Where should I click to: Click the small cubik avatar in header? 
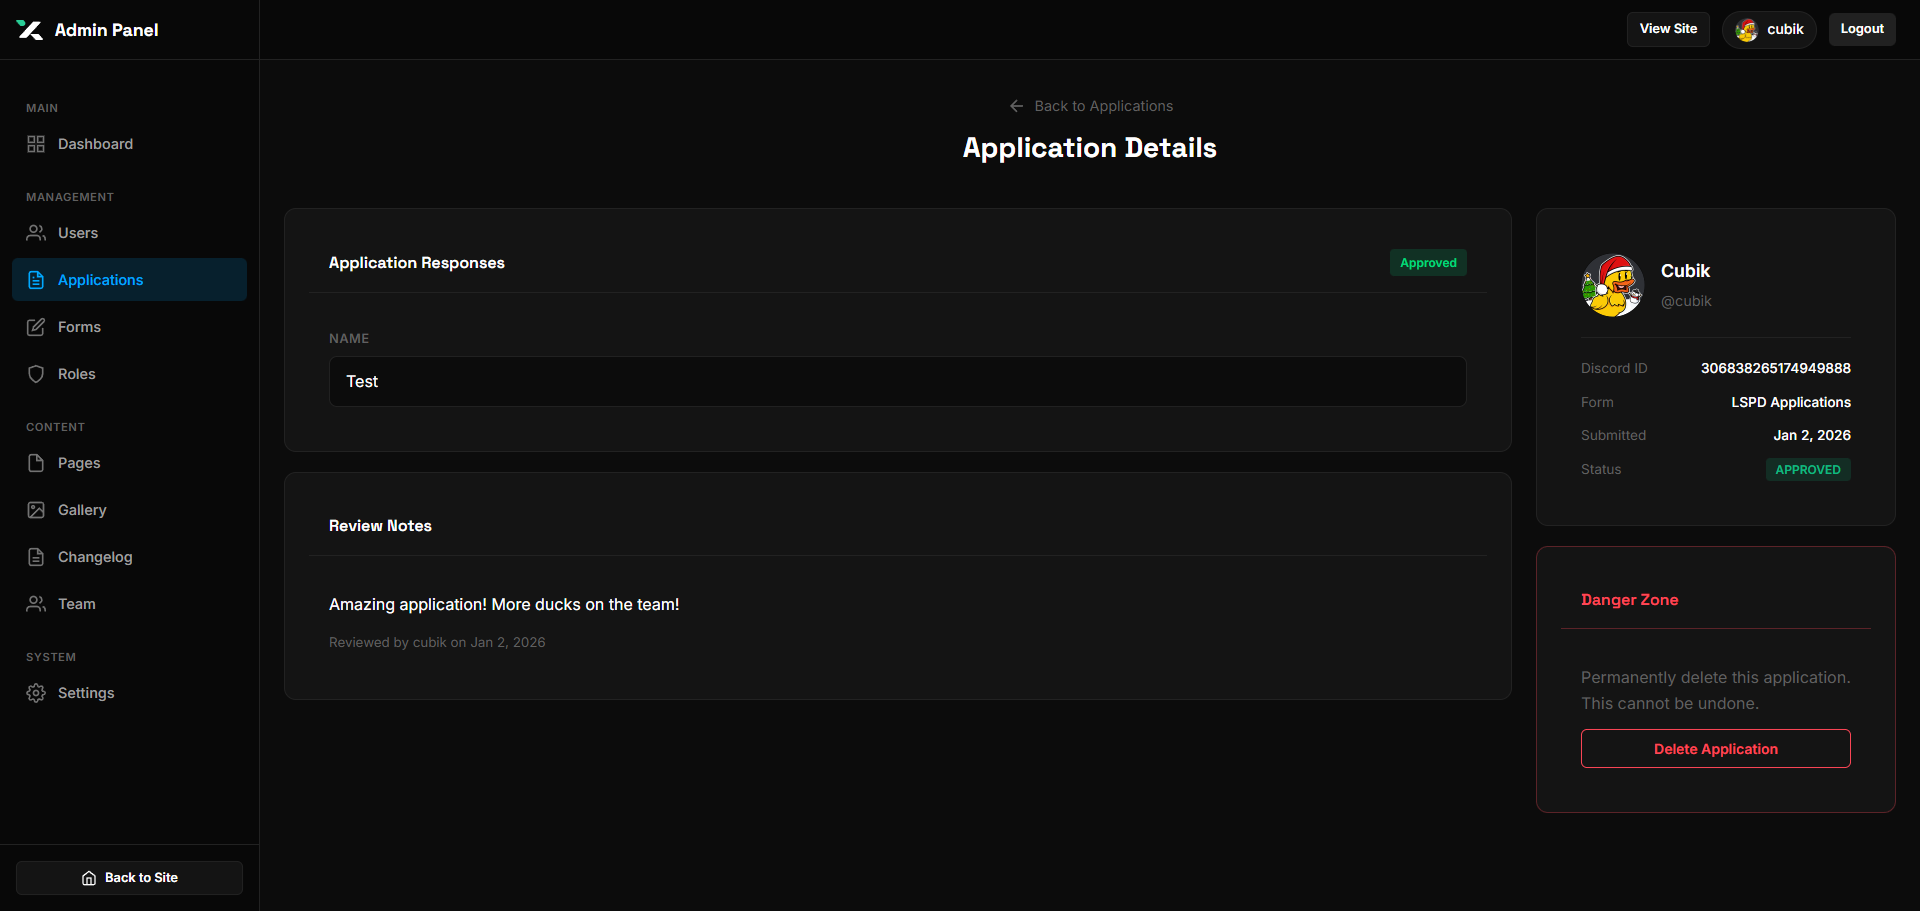(1747, 30)
